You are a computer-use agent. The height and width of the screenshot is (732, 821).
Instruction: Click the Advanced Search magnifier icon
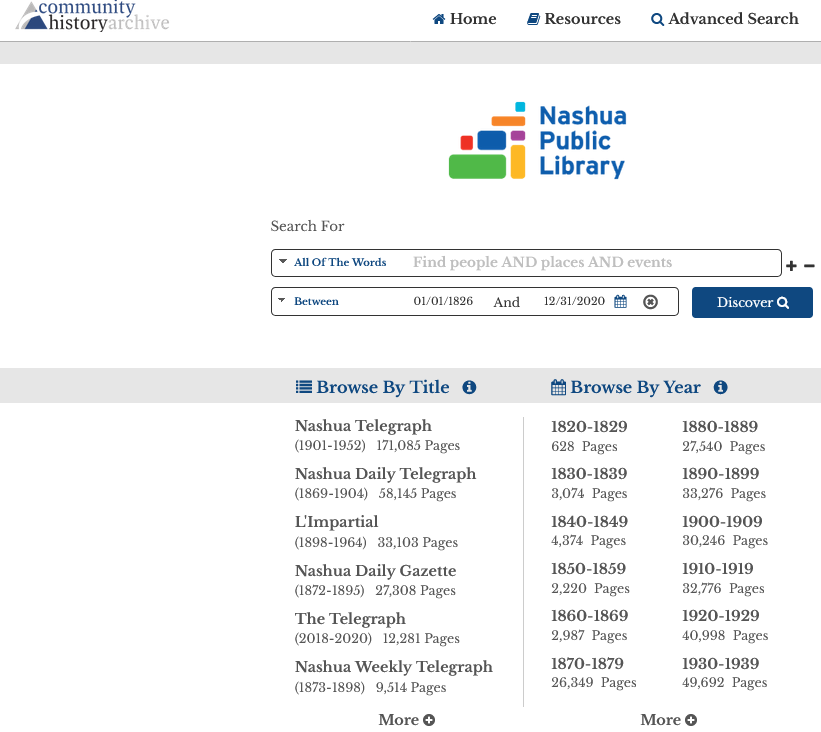[658, 19]
